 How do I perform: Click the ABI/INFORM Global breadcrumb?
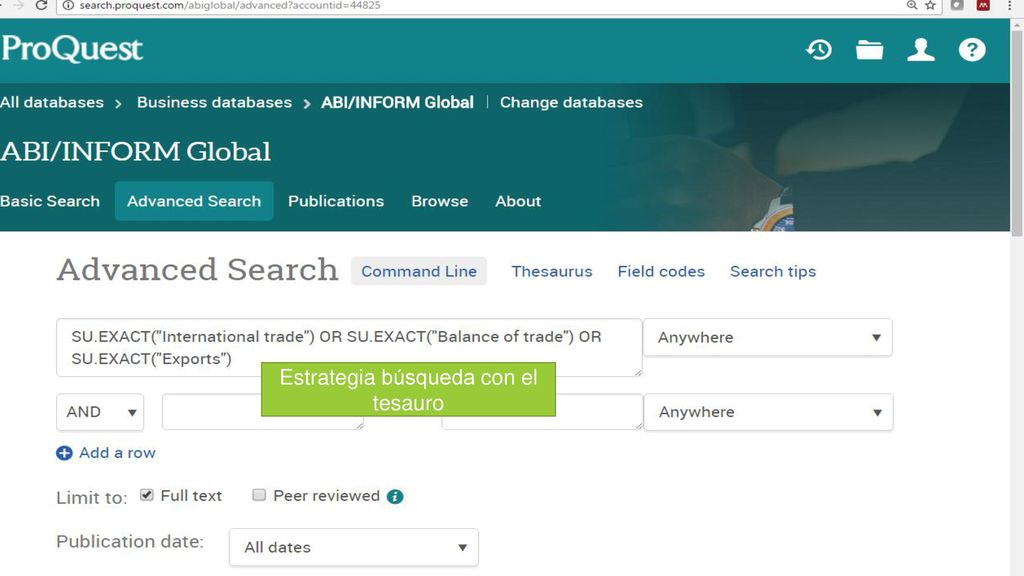(x=397, y=103)
